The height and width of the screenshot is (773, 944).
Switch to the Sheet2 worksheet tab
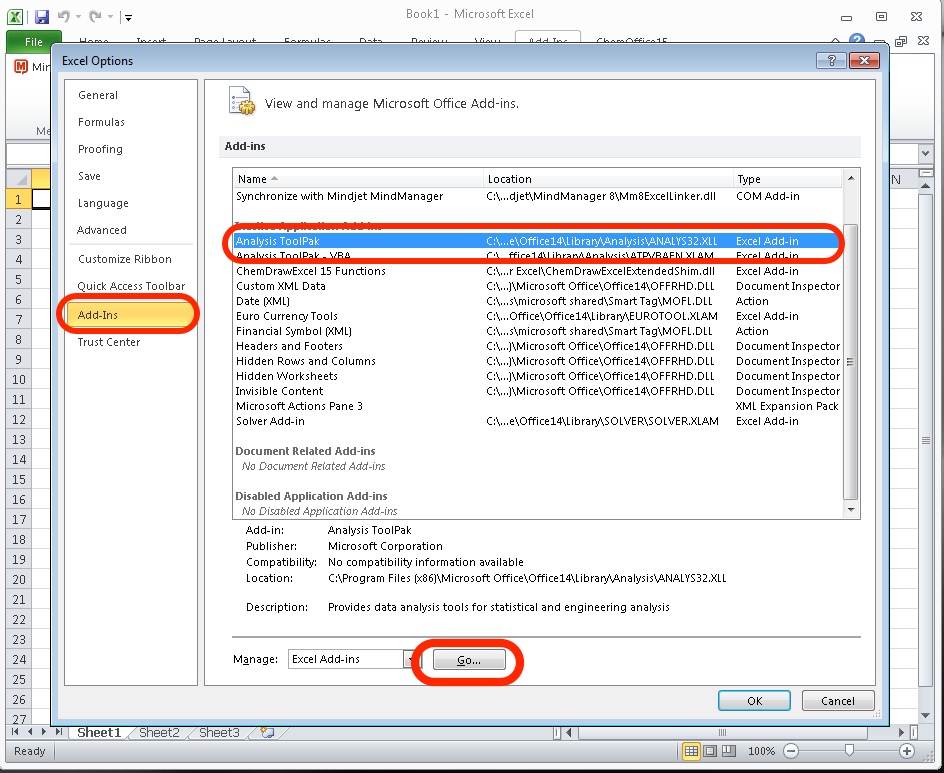point(159,733)
